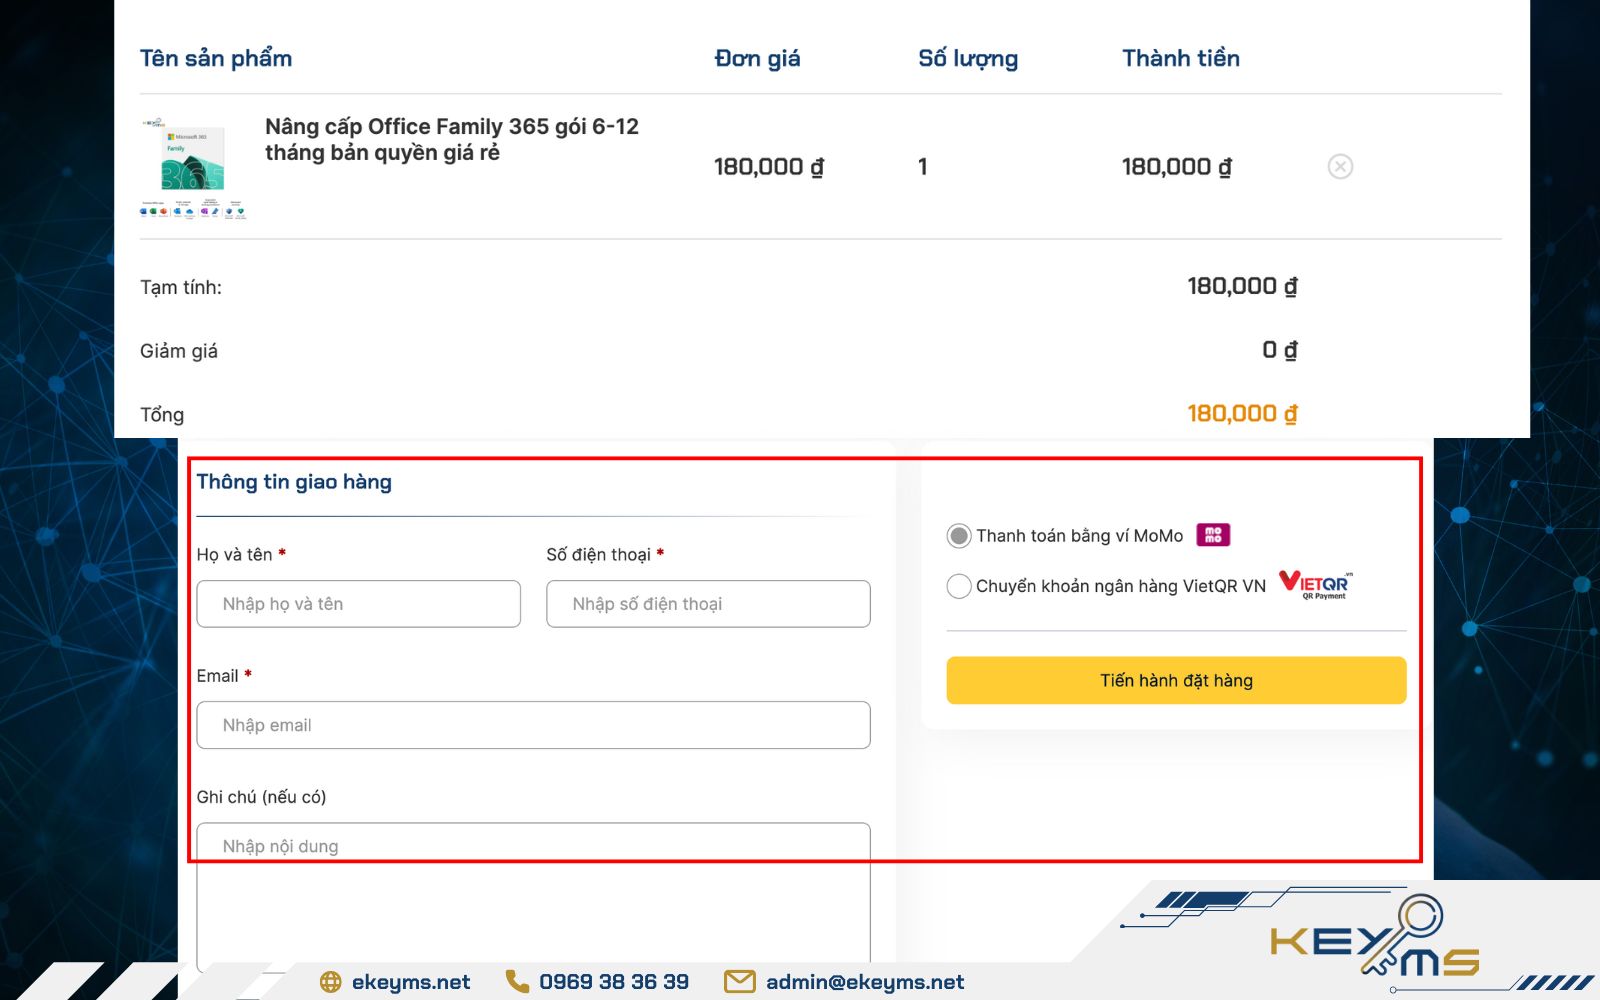Click the hotline number 0969 38 36 39
This screenshot has width=1600, height=1000.
(x=614, y=982)
